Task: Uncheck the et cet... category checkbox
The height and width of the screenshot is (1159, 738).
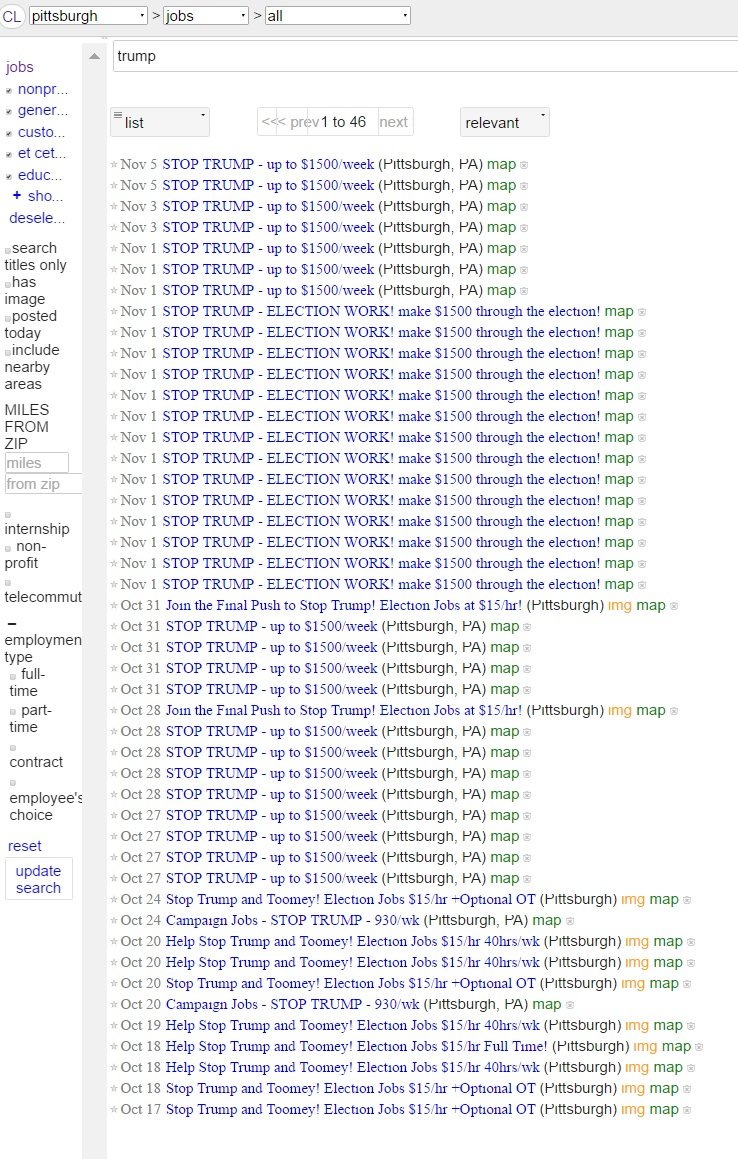Action: pos(9,155)
